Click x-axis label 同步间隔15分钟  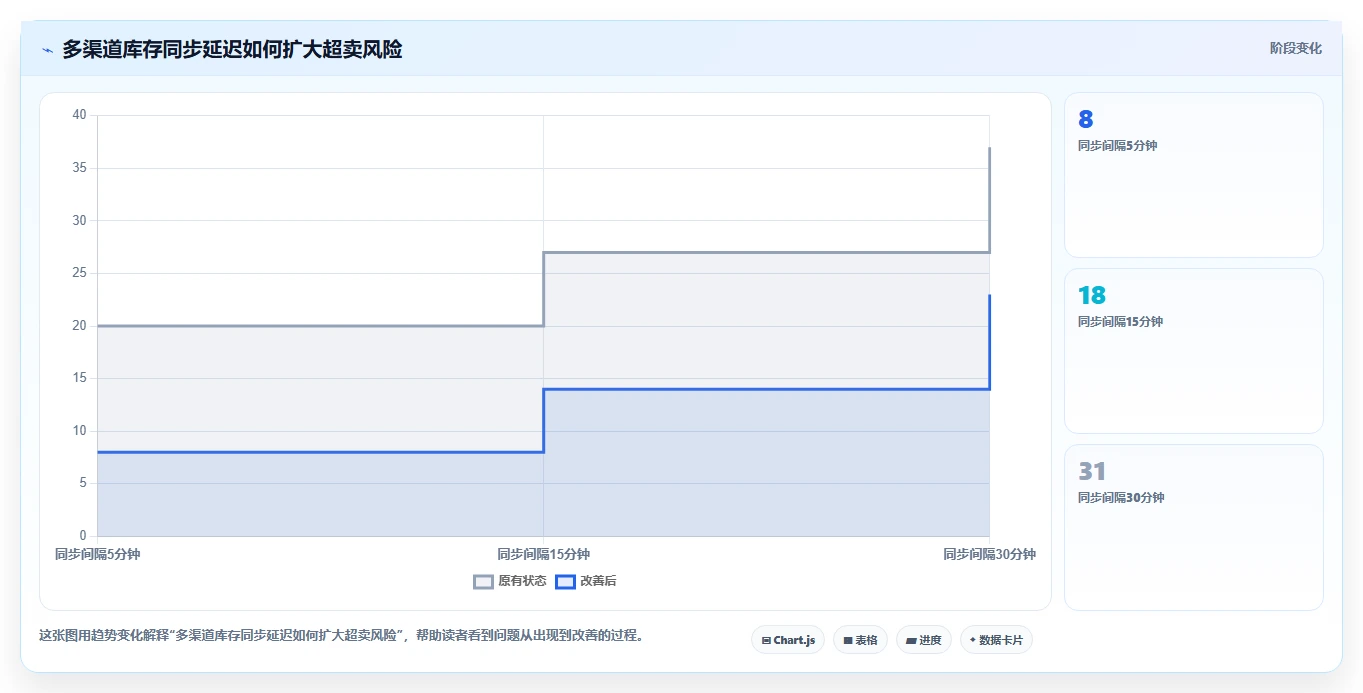tap(543, 554)
